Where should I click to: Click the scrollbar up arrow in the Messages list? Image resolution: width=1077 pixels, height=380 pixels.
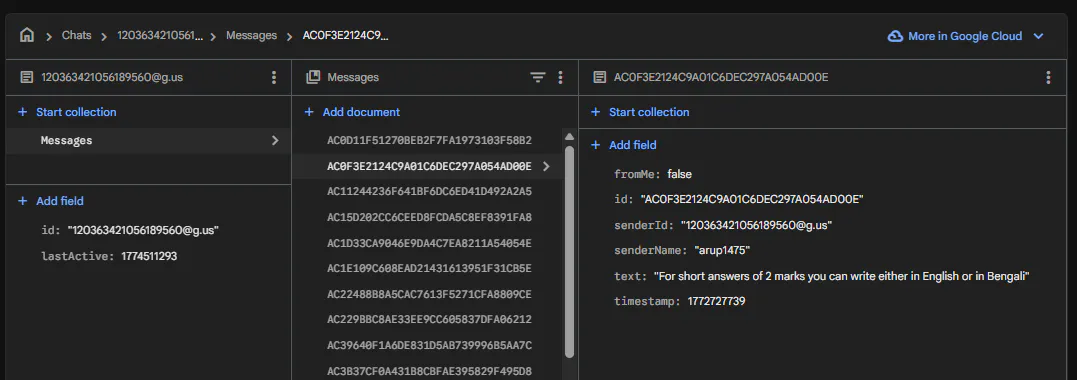point(569,137)
